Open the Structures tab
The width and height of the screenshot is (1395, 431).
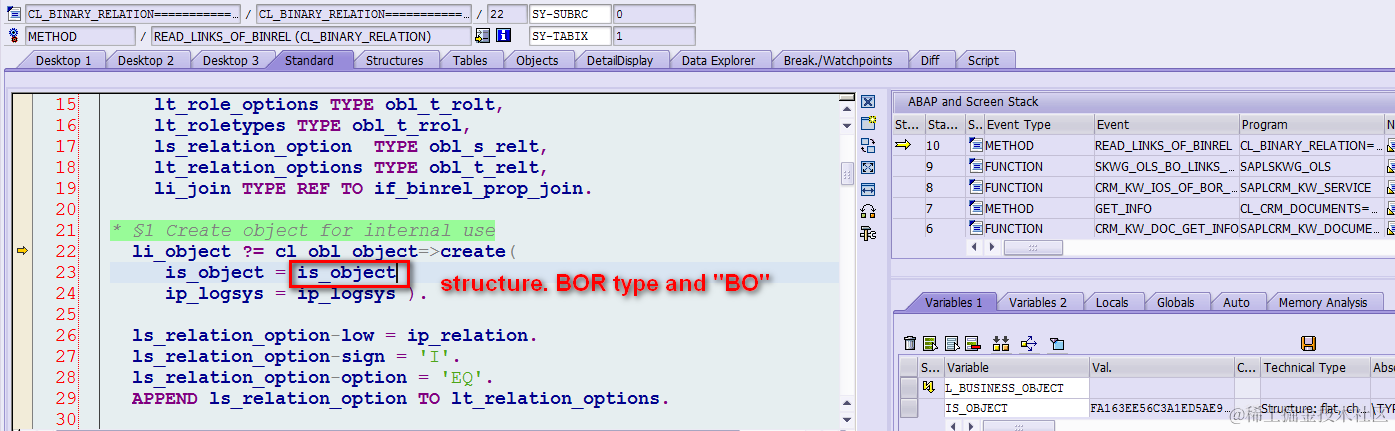click(x=394, y=60)
